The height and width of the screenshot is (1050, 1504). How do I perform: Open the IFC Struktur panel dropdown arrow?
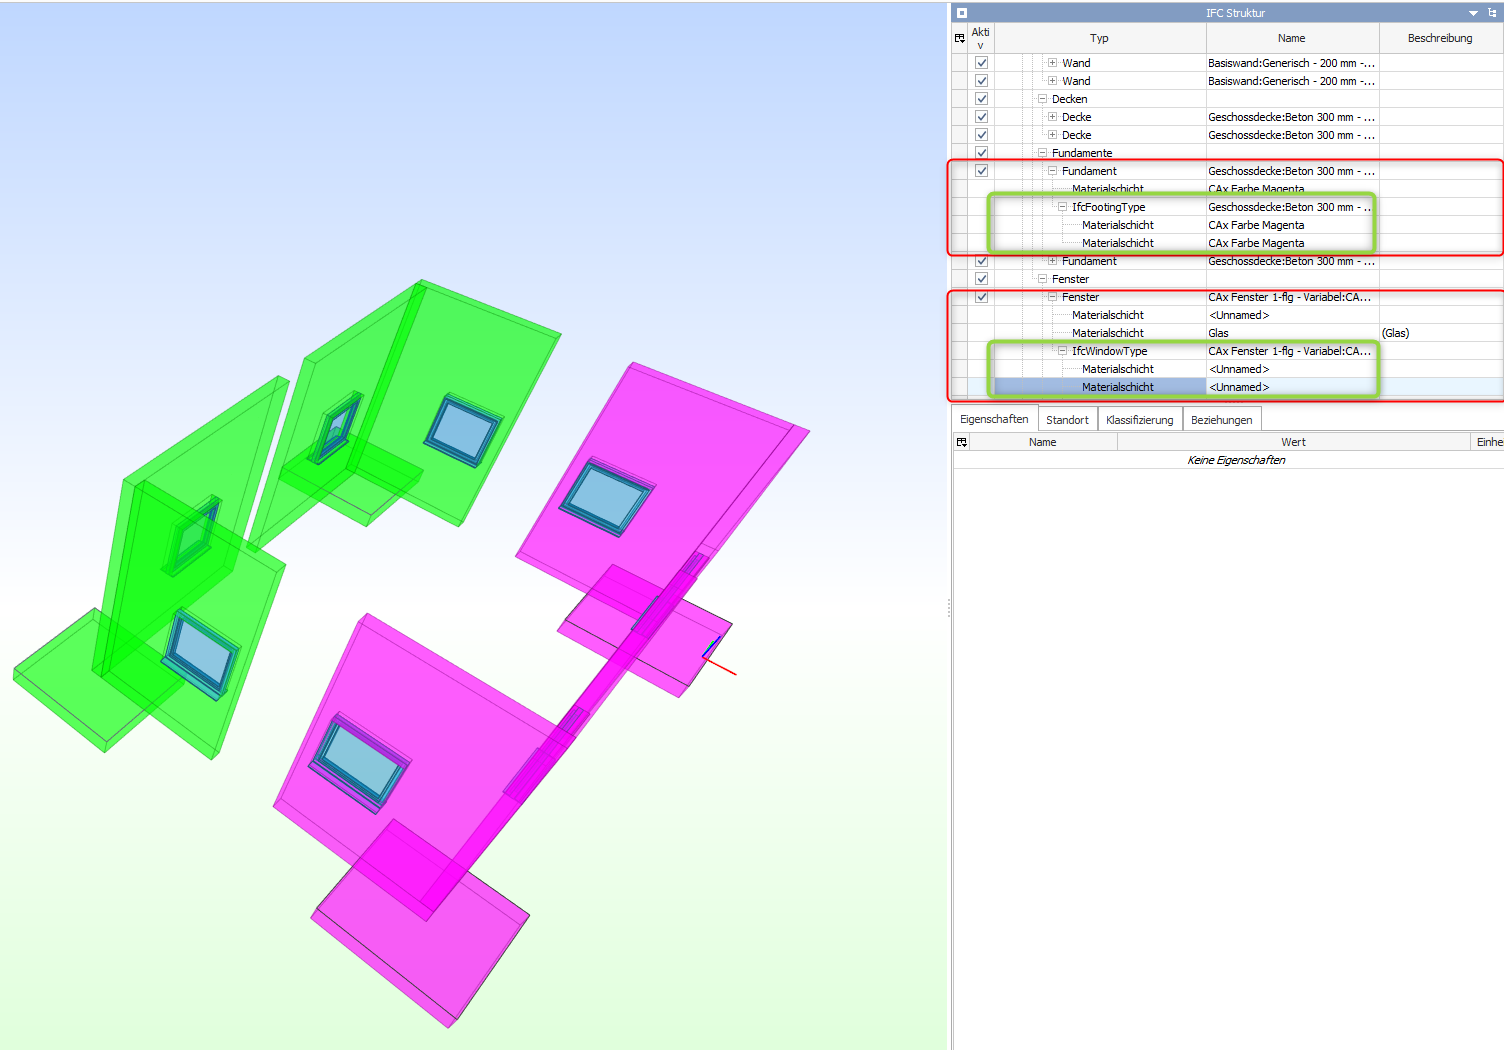(1473, 13)
